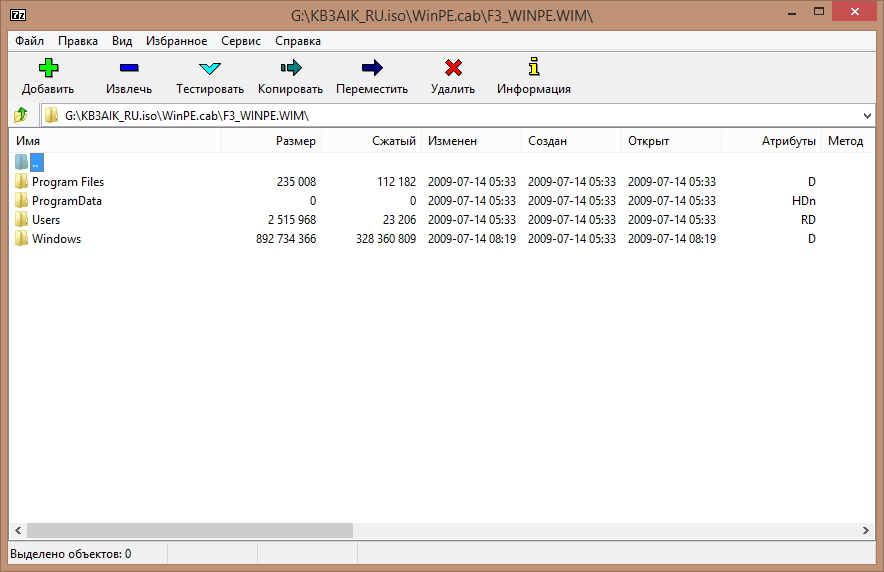Click Windows modified date '2009-07-14 08:19'
884x572 pixels.
point(472,238)
